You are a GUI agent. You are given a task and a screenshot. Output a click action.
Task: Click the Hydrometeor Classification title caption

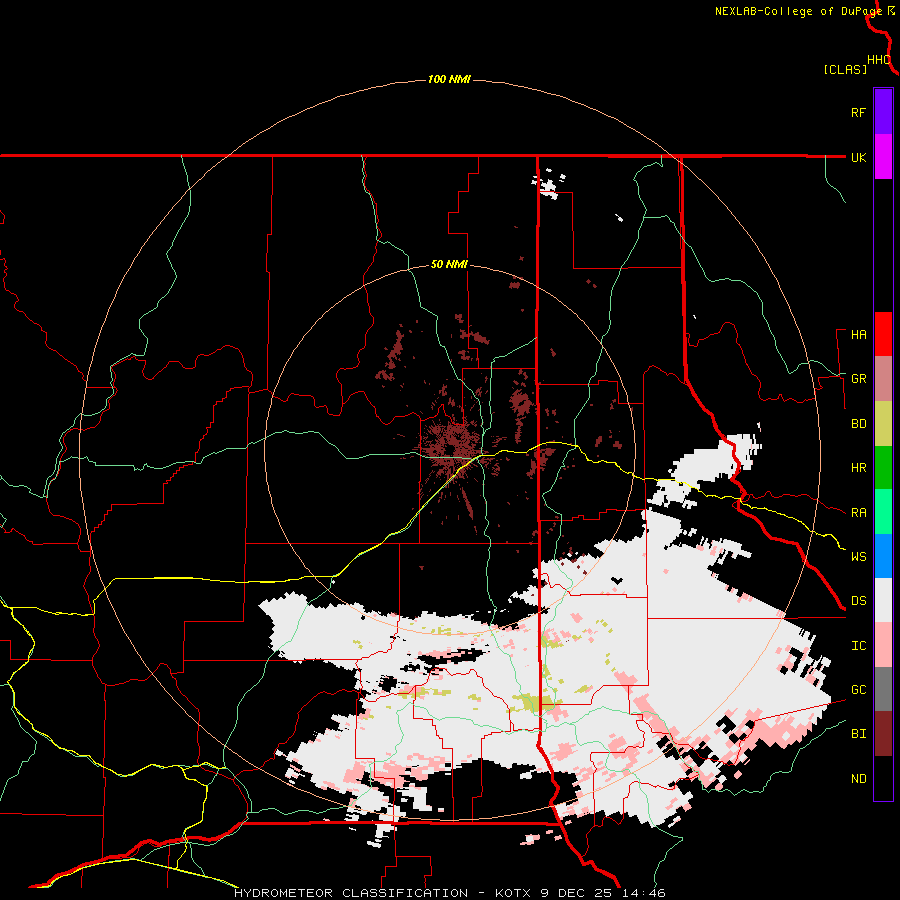coord(449,893)
